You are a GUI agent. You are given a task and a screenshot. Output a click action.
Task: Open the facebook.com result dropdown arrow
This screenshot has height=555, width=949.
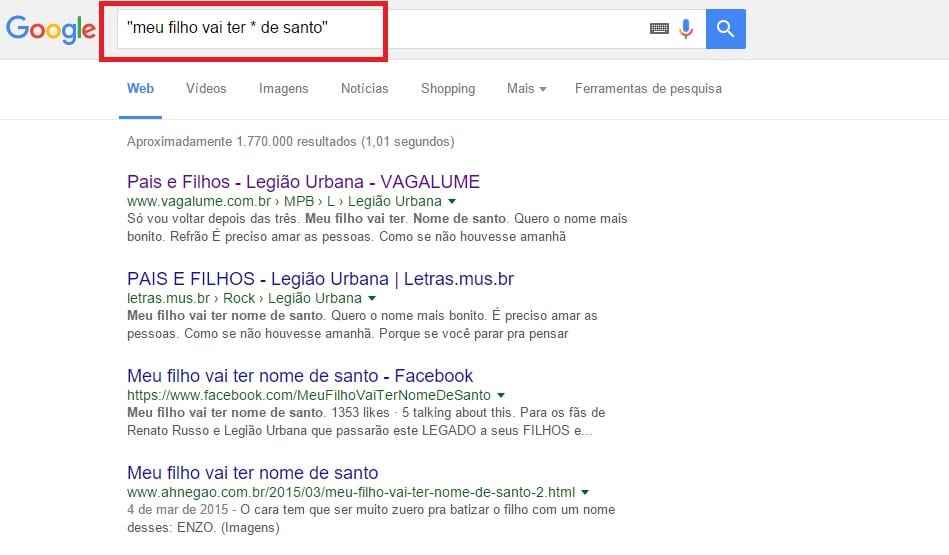tap(501, 395)
